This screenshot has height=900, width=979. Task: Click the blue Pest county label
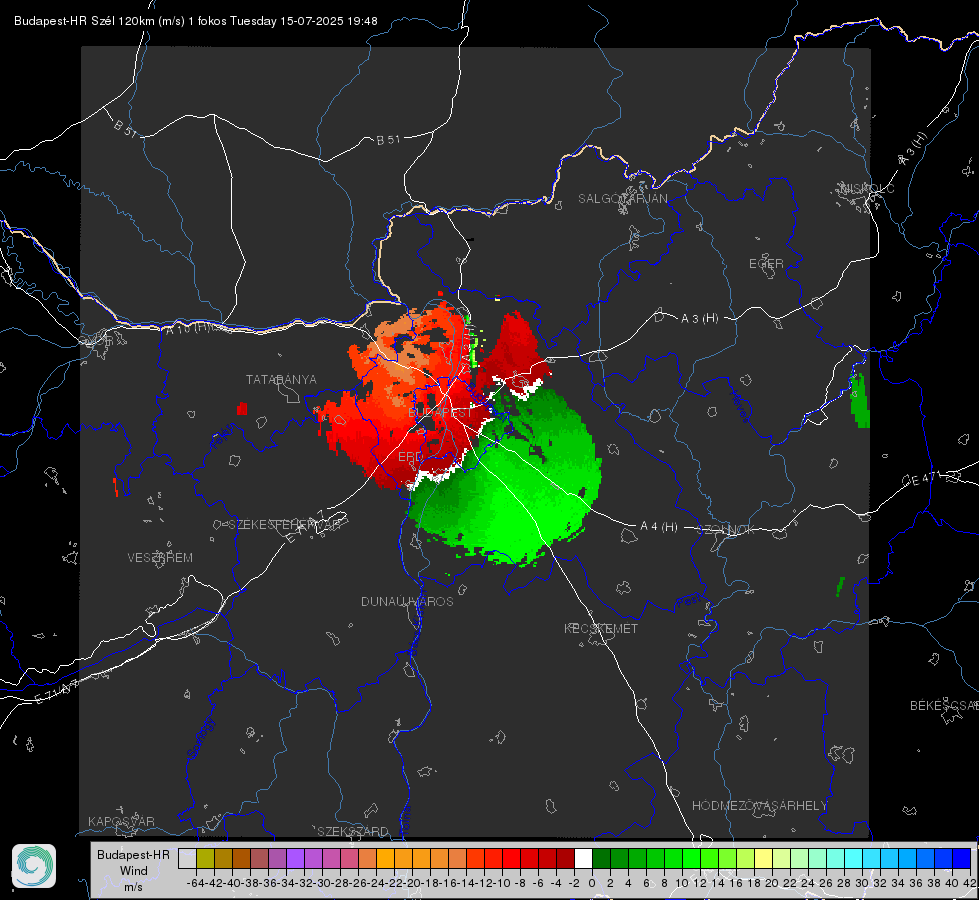point(688,603)
